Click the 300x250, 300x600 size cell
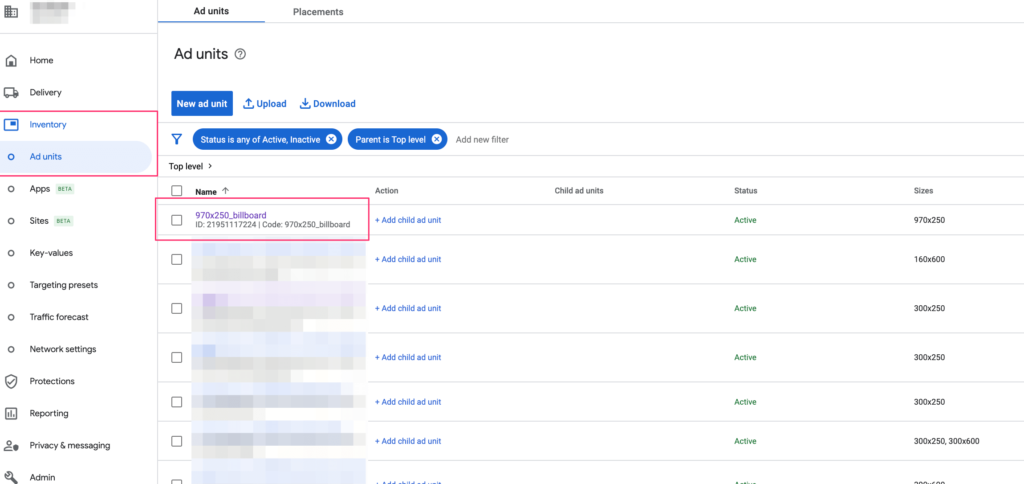Image resolution: width=1024 pixels, height=484 pixels. tap(946, 442)
